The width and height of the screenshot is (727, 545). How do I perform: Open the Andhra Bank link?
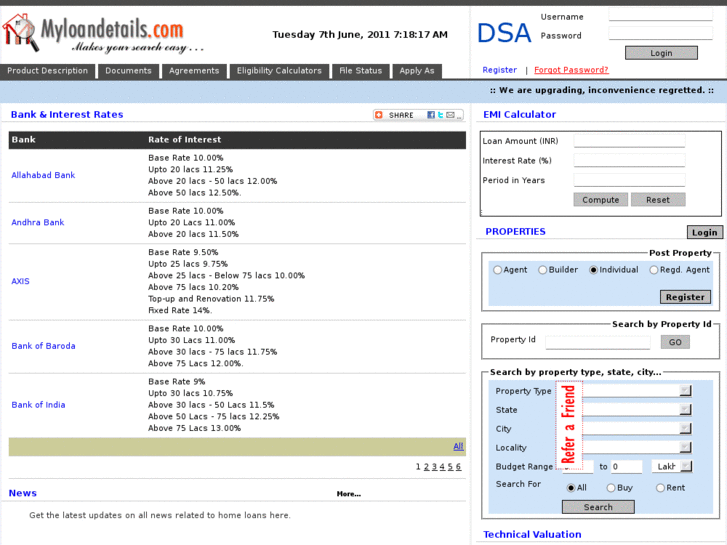tap(38, 223)
